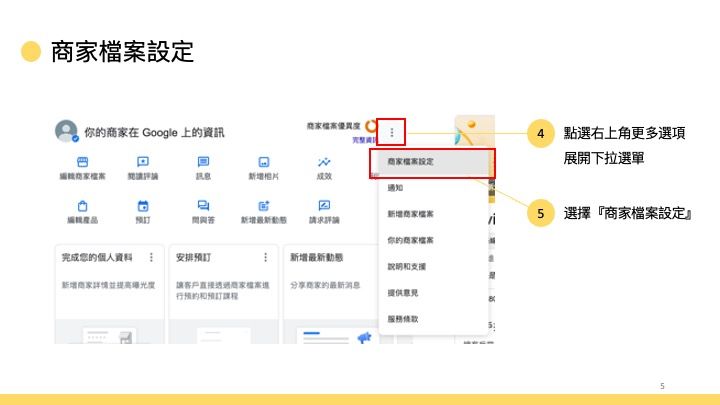This screenshot has width=720, height=405.
Task: Click the 編輯商家檔案 storefront icon
Action: [83, 162]
